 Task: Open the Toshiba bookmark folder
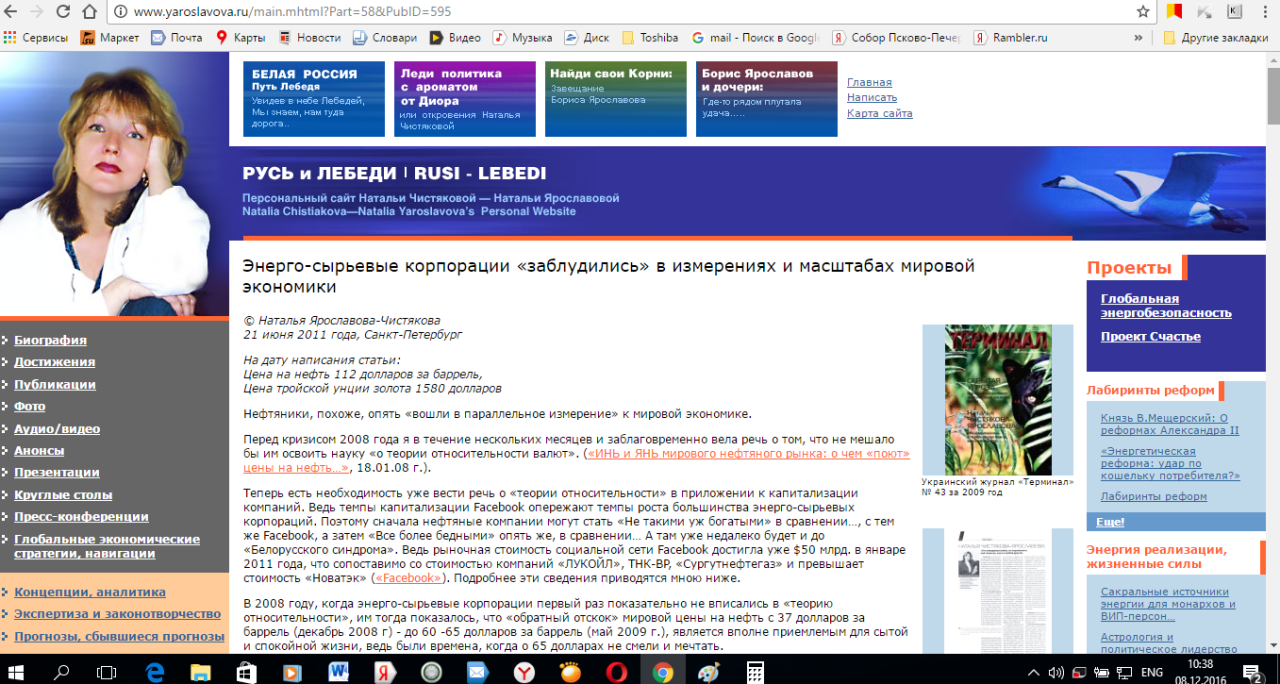point(650,38)
